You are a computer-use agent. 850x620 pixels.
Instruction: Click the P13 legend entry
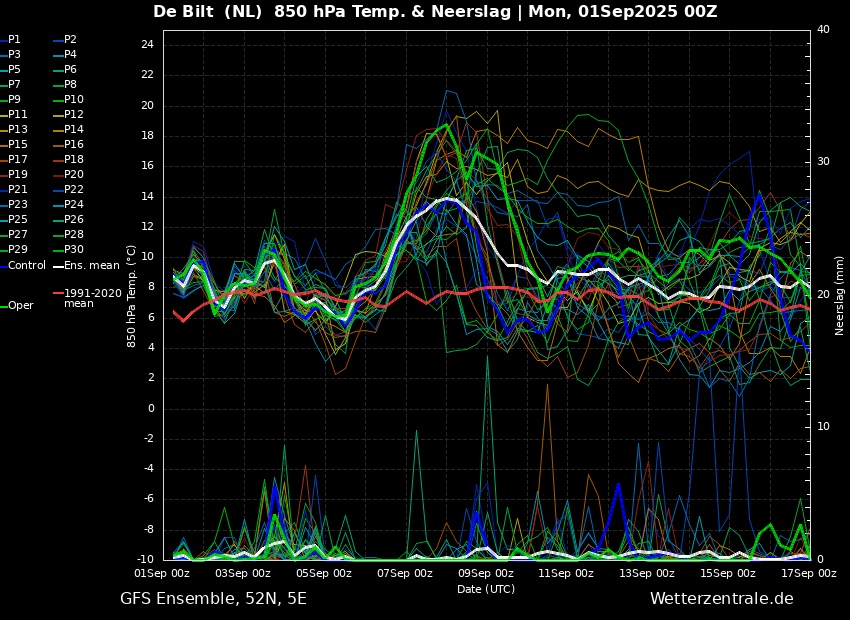point(17,129)
